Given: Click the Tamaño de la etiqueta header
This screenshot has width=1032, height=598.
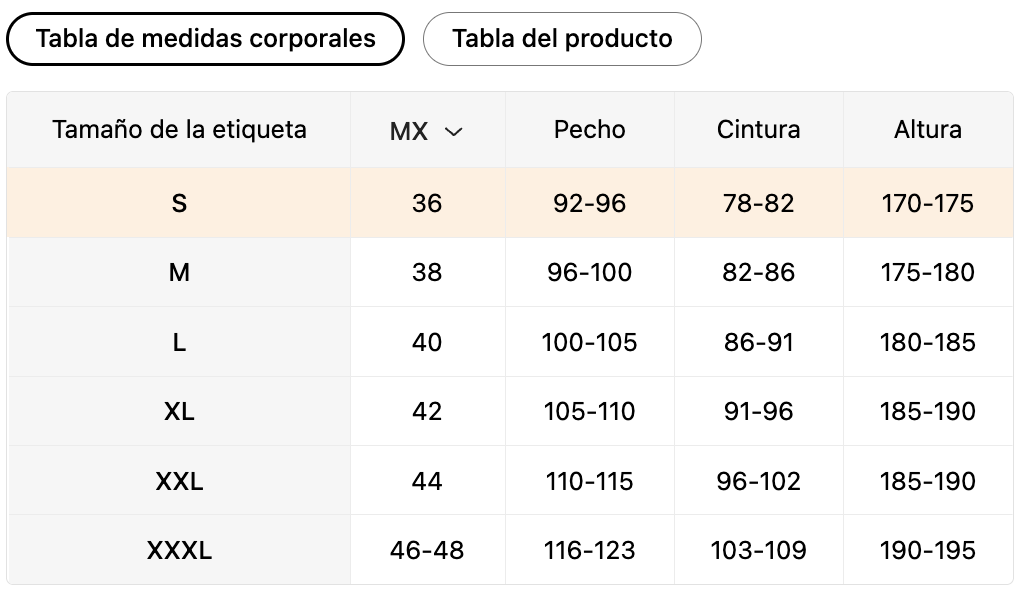Looking at the screenshot, I should pos(179,130).
